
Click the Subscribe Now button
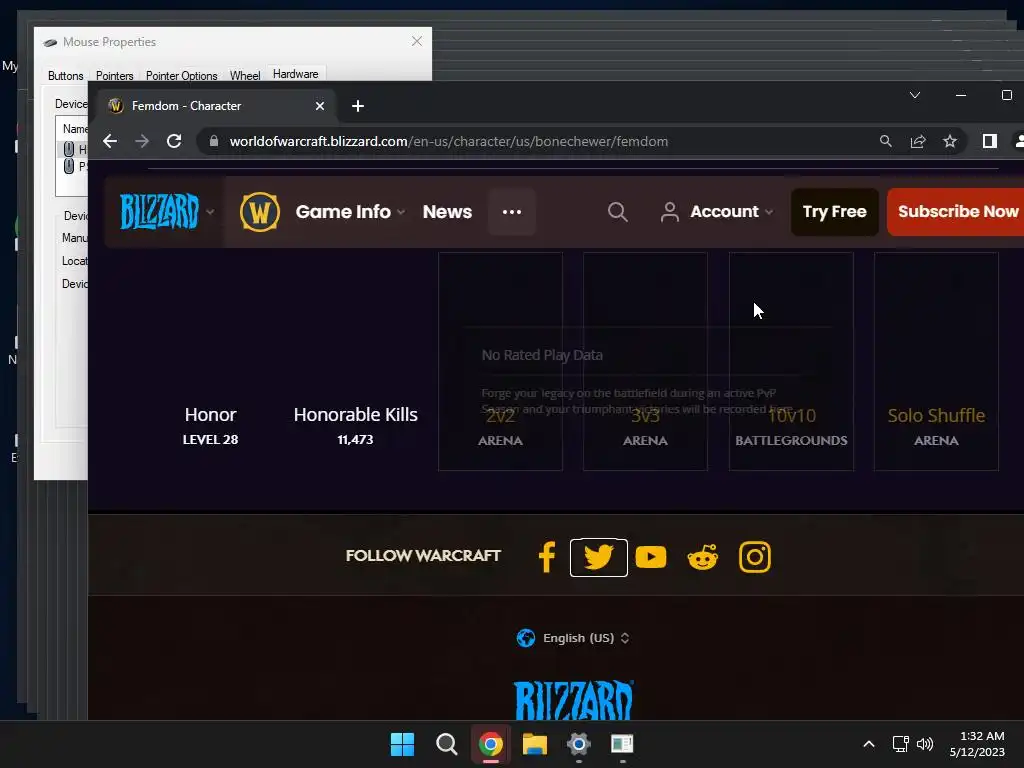point(957,212)
